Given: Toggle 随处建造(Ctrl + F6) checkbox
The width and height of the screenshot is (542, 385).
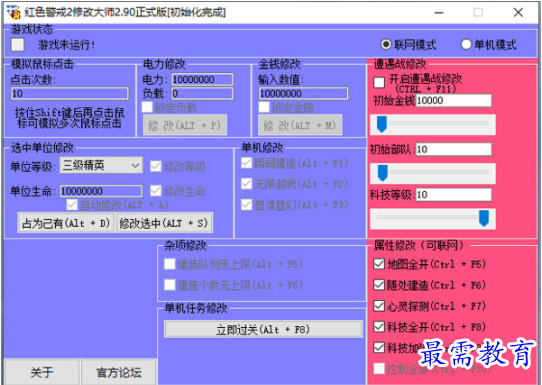Looking at the screenshot, I should pos(379,285).
